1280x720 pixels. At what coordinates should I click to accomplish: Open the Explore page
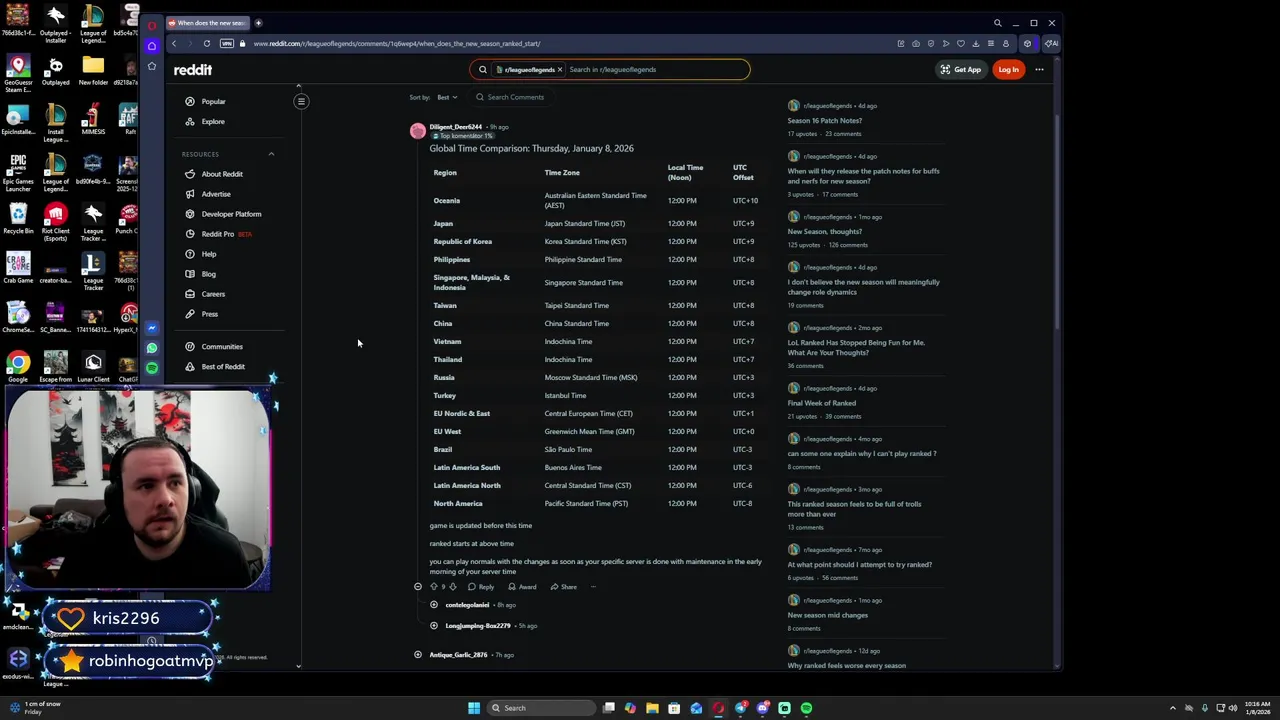[x=206, y=121]
